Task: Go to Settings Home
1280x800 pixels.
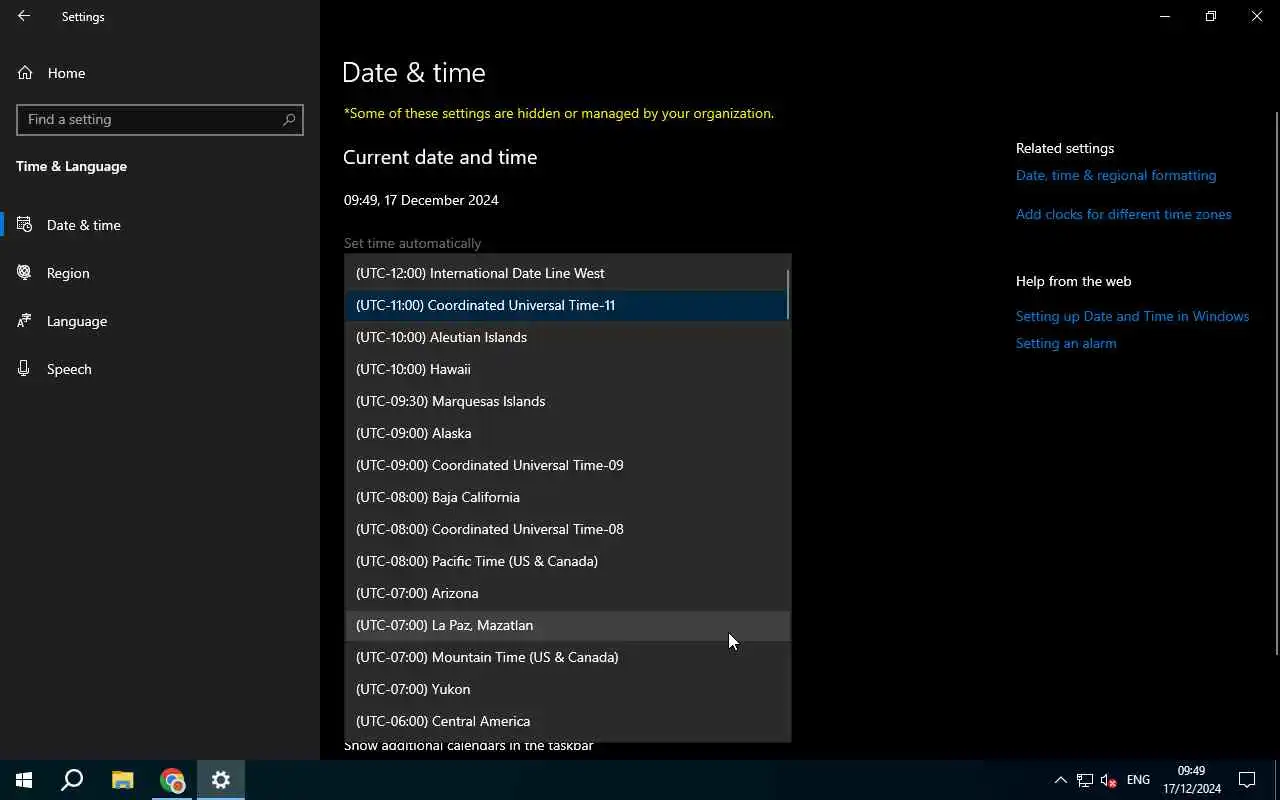Action: click(x=66, y=73)
